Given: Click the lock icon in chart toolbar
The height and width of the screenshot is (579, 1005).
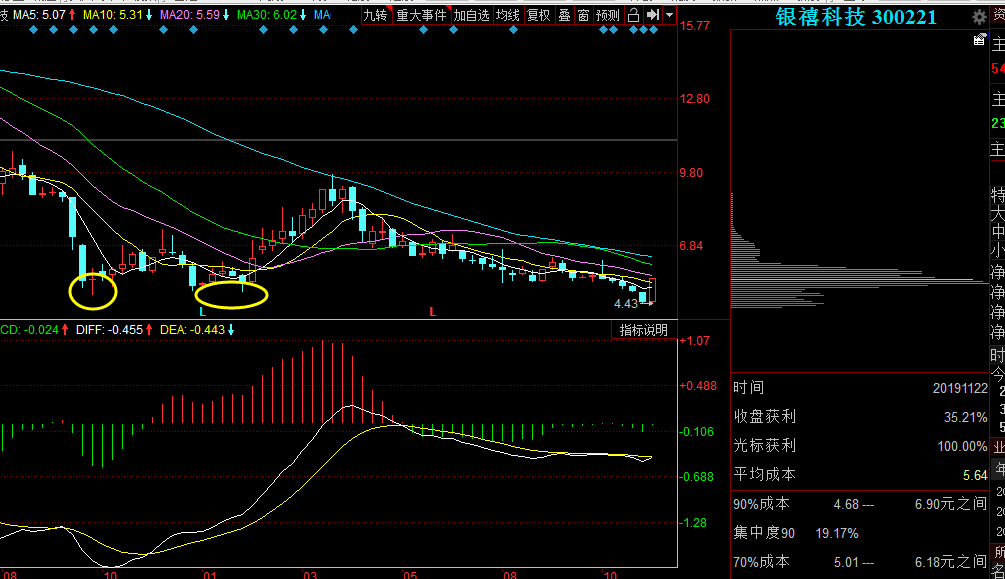Looking at the screenshot, I should (x=633, y=15).
